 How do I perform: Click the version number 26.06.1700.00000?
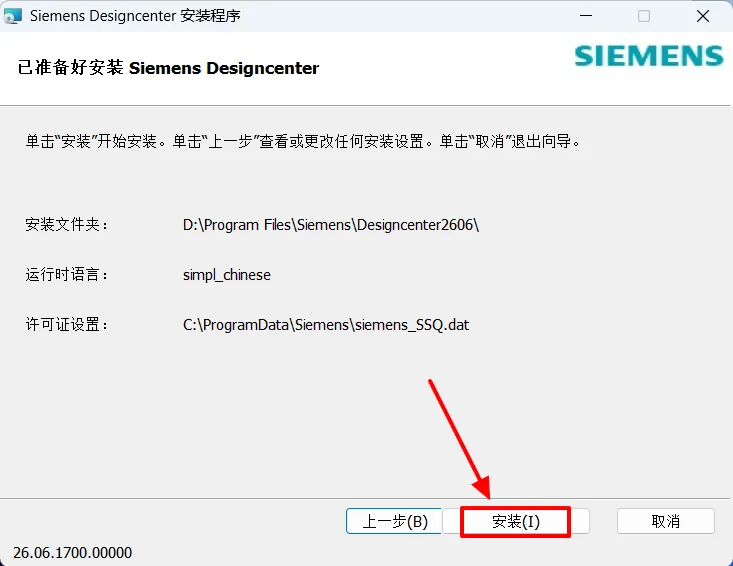72,553
